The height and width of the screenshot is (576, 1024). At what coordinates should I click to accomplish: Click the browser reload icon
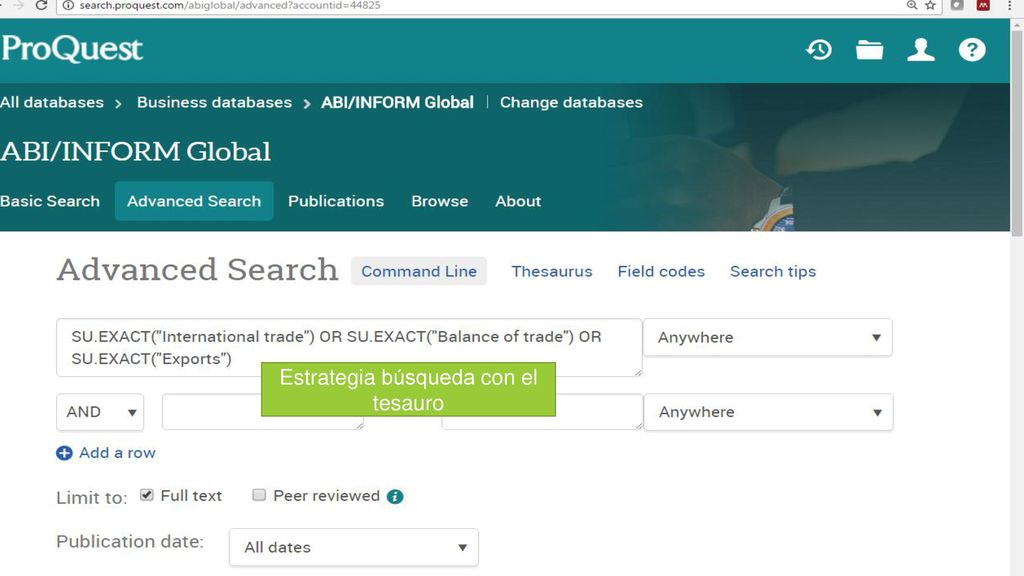point(41,5)
